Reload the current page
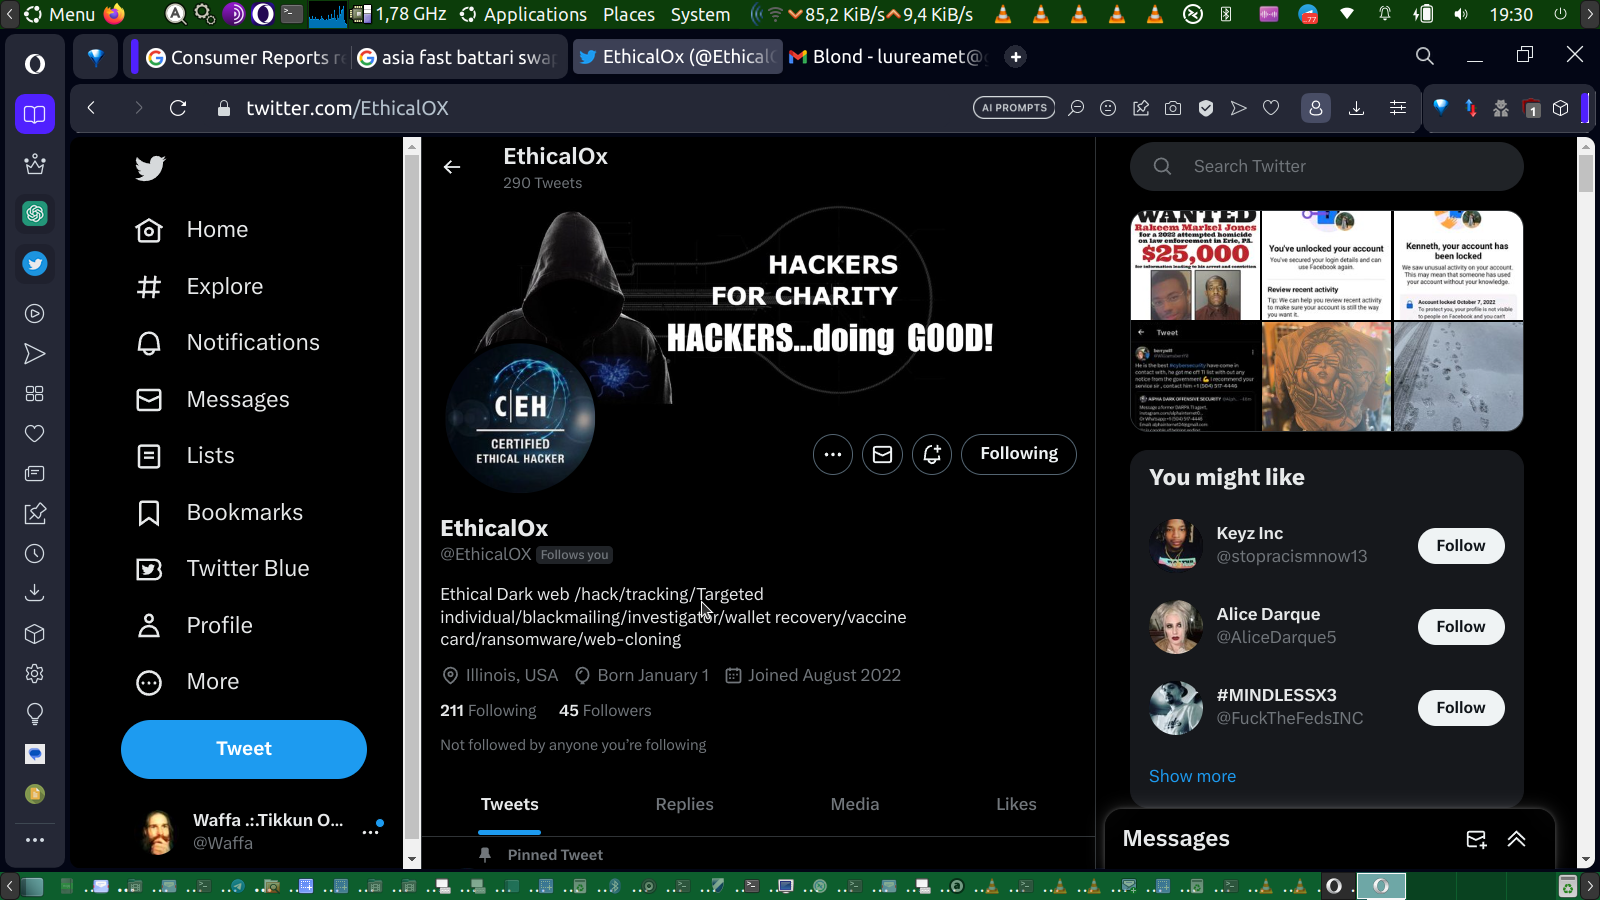1600x900 pixels. click(x=178, y=108)
